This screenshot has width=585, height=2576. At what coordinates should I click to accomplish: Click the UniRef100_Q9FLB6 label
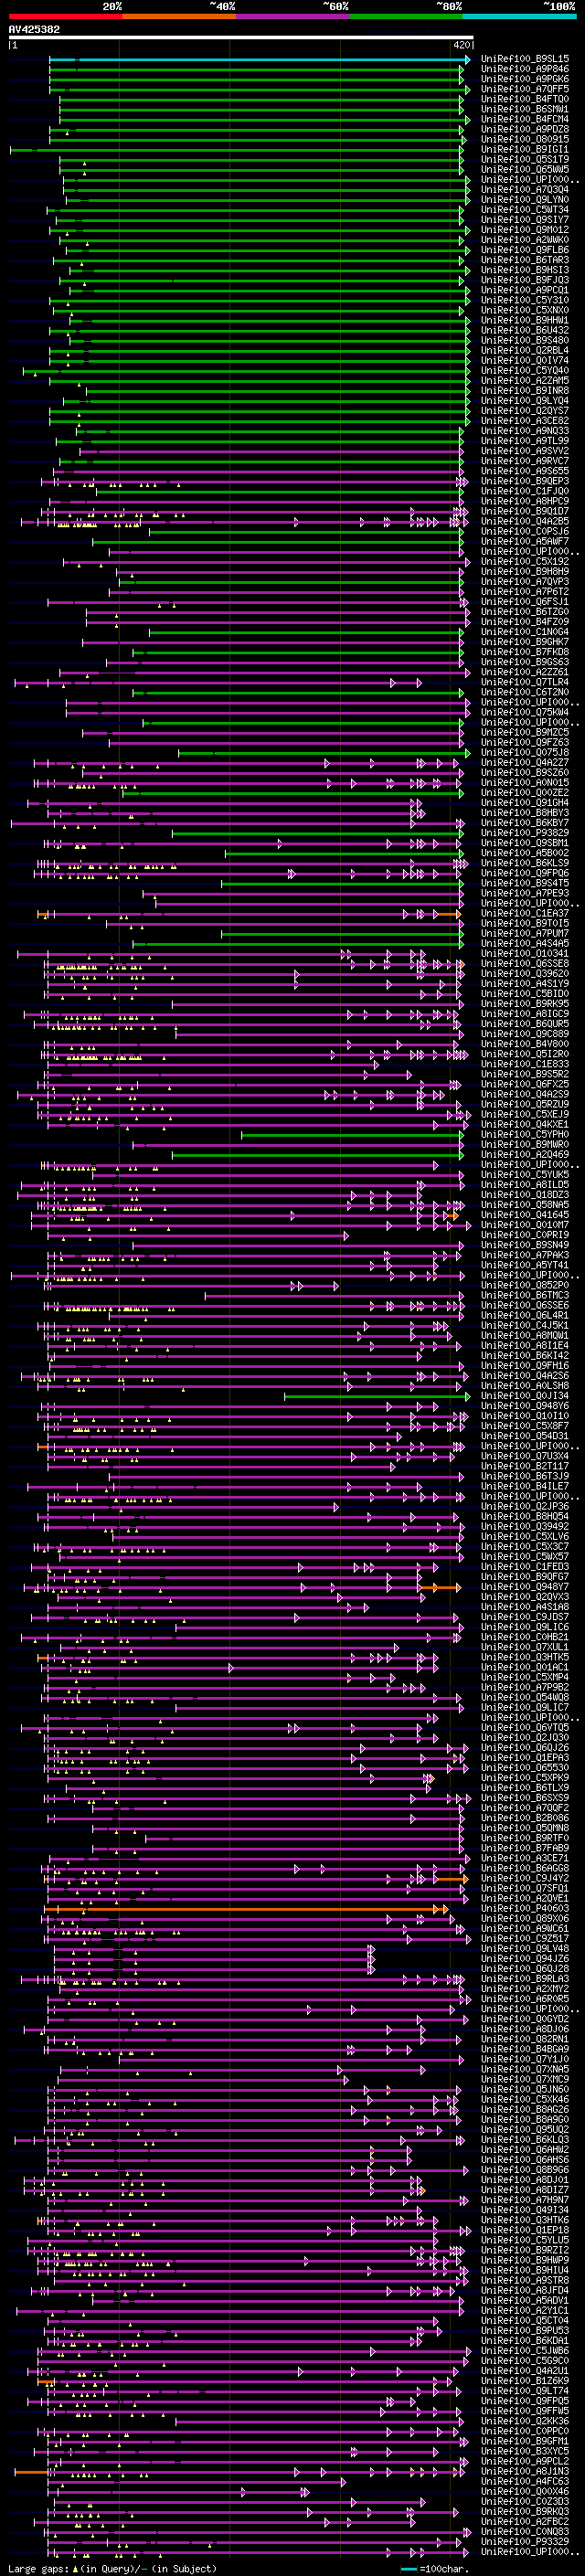[x=525, y=250]
